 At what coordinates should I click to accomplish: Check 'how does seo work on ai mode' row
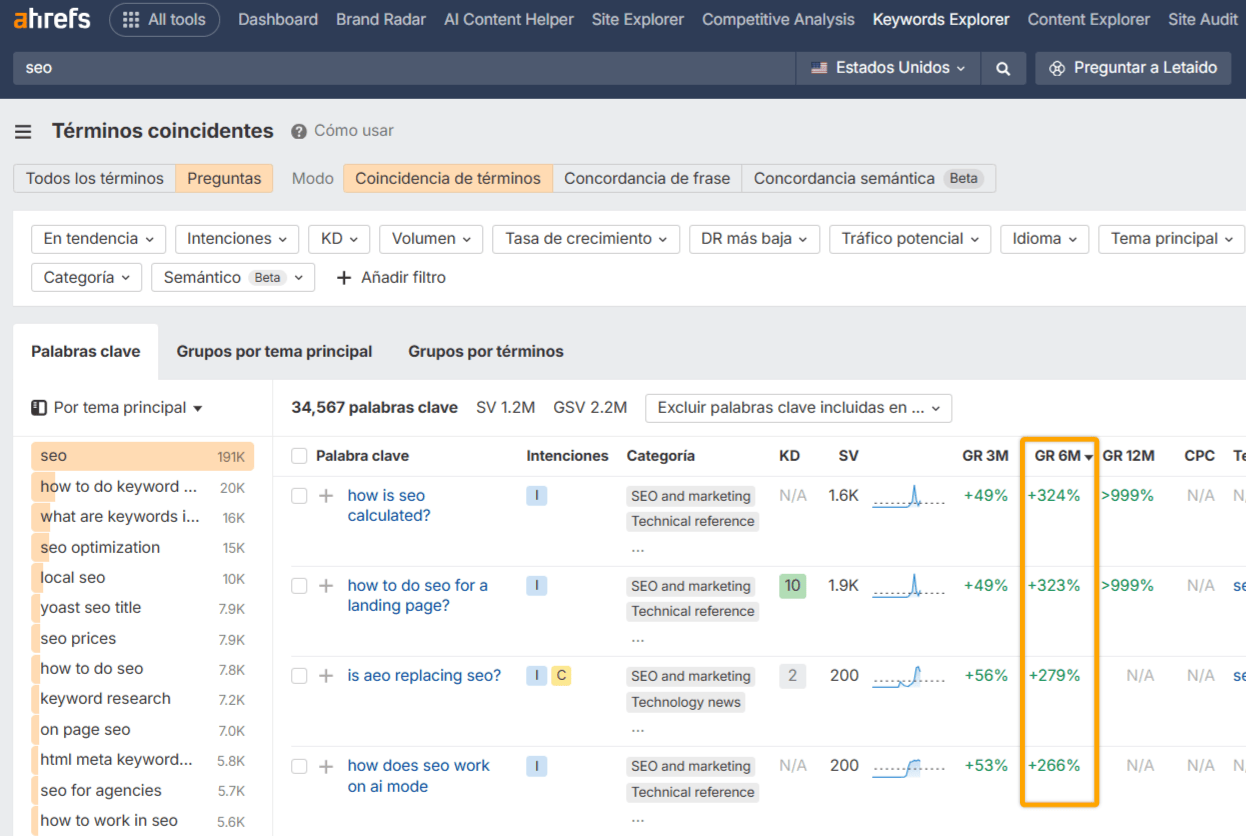(x=299, y=766)
